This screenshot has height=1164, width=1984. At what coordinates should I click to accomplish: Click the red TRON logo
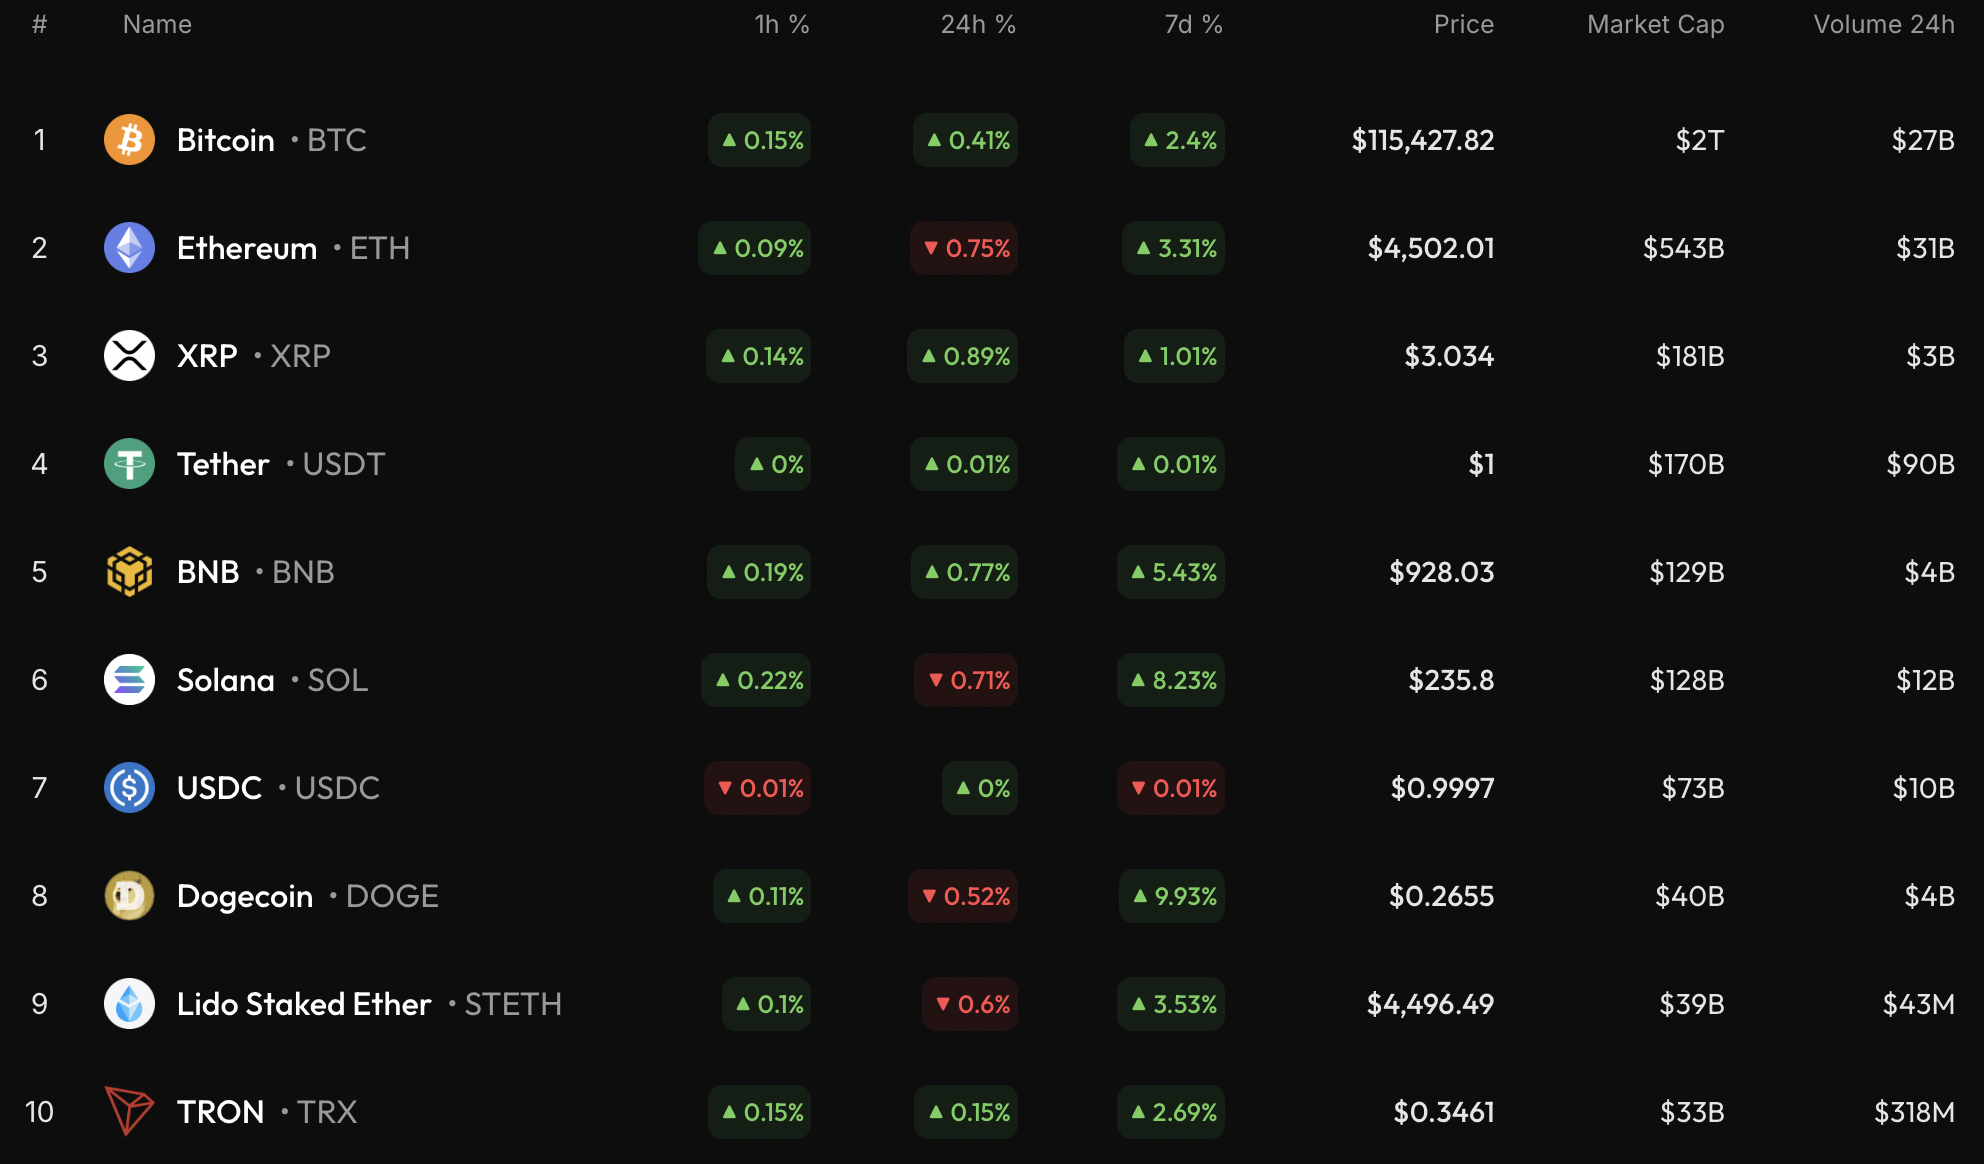point(129,1111)
